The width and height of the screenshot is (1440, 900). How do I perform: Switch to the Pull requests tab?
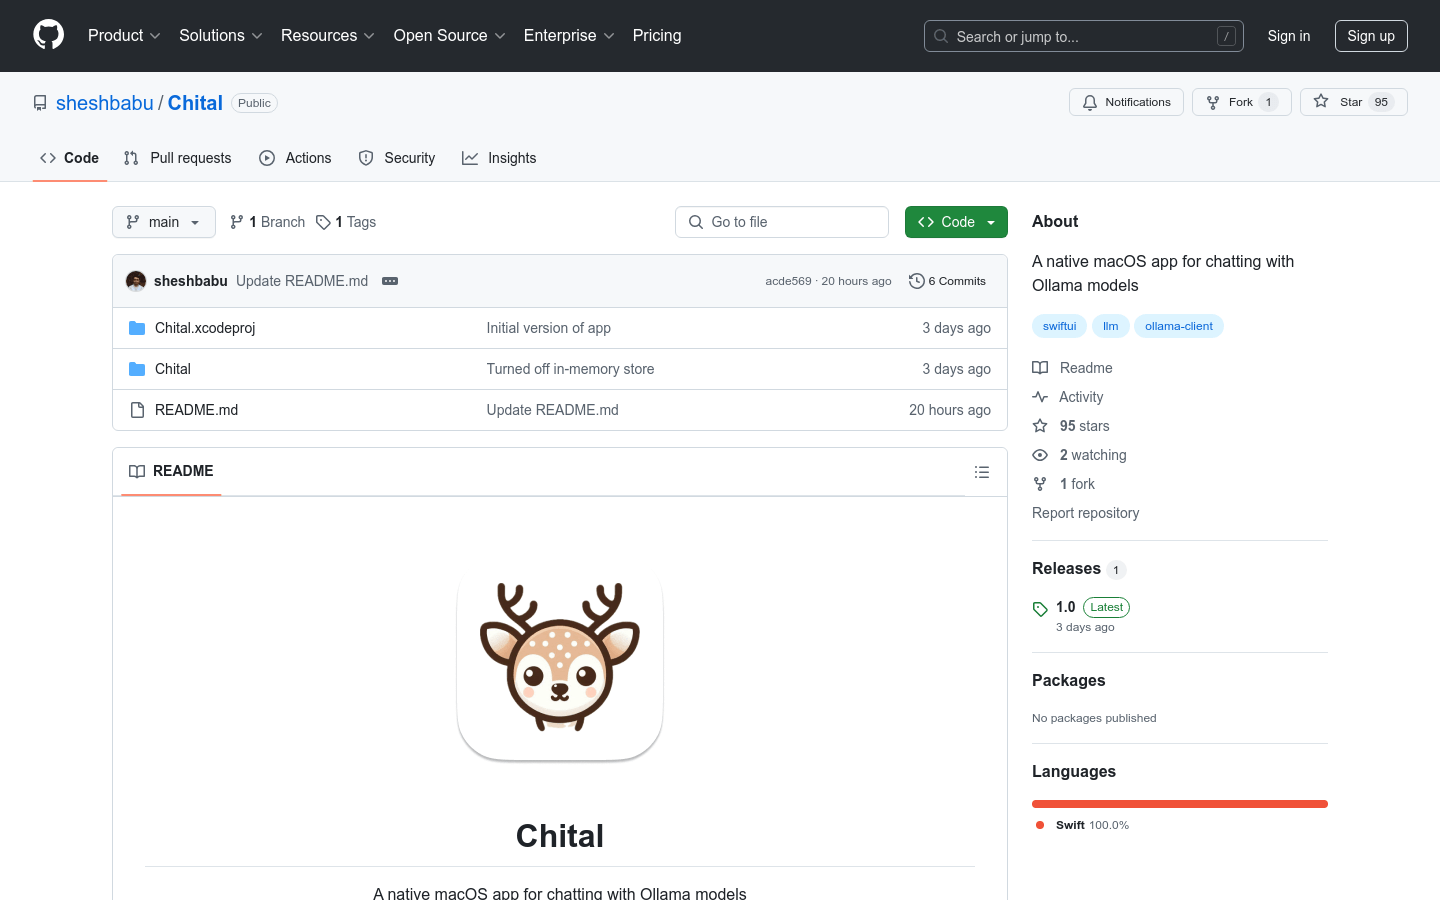point(178,158)
